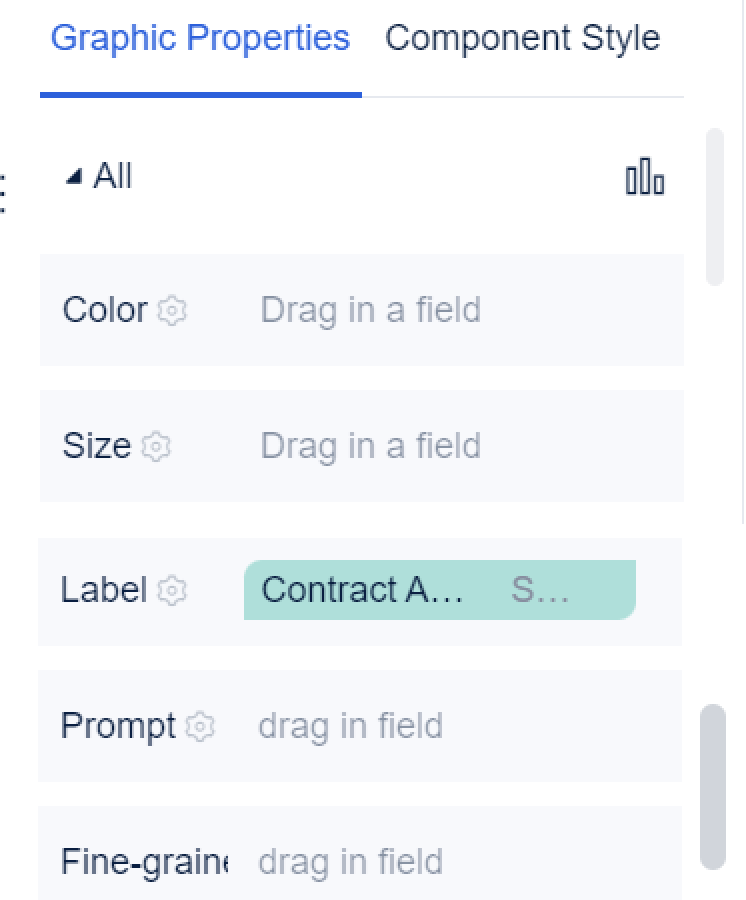Viewport: 746px width, 900px height.
Task: Open the Label settings gear
Action: pyautogui.click(x=173, y=590)
